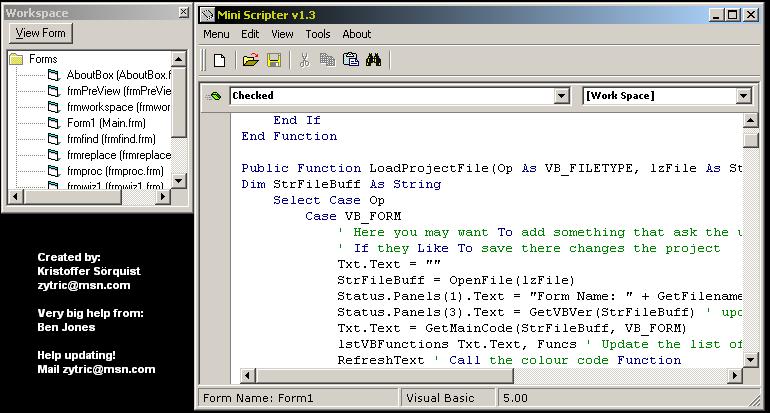Close the Workspace panel
The height and width of the screenshot is (413, 770).
[x=183, y=12]
